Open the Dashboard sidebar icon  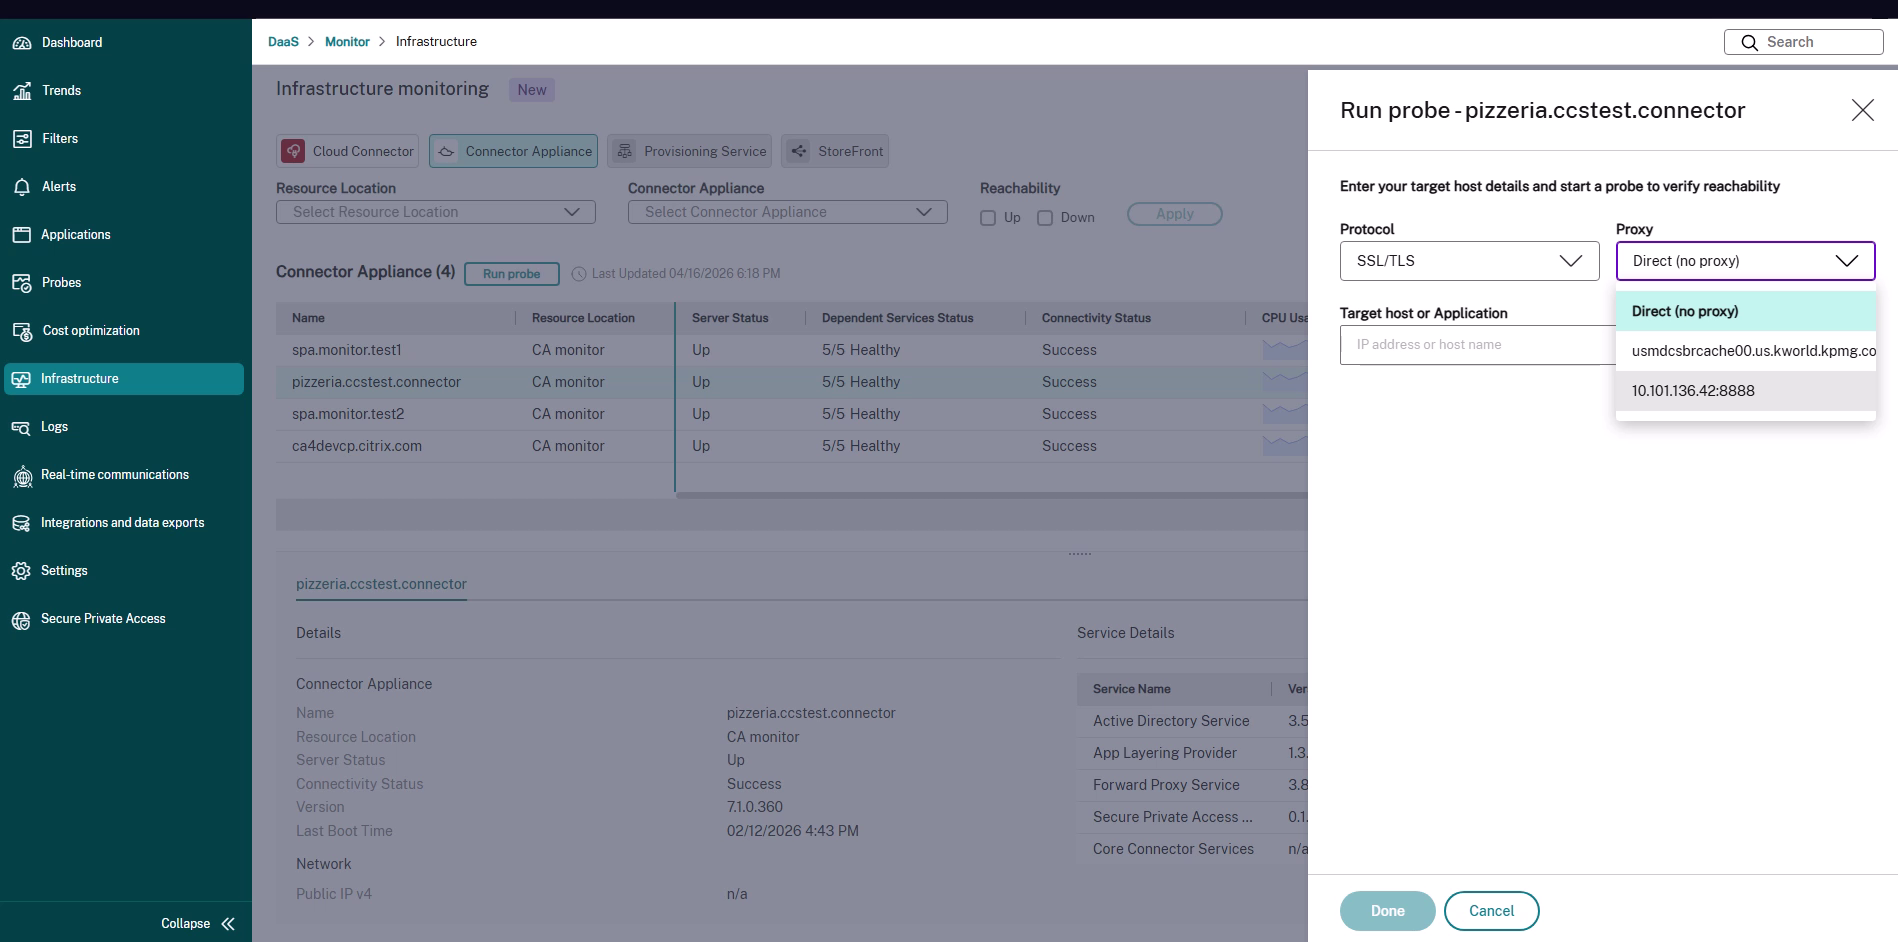point(21,43)
